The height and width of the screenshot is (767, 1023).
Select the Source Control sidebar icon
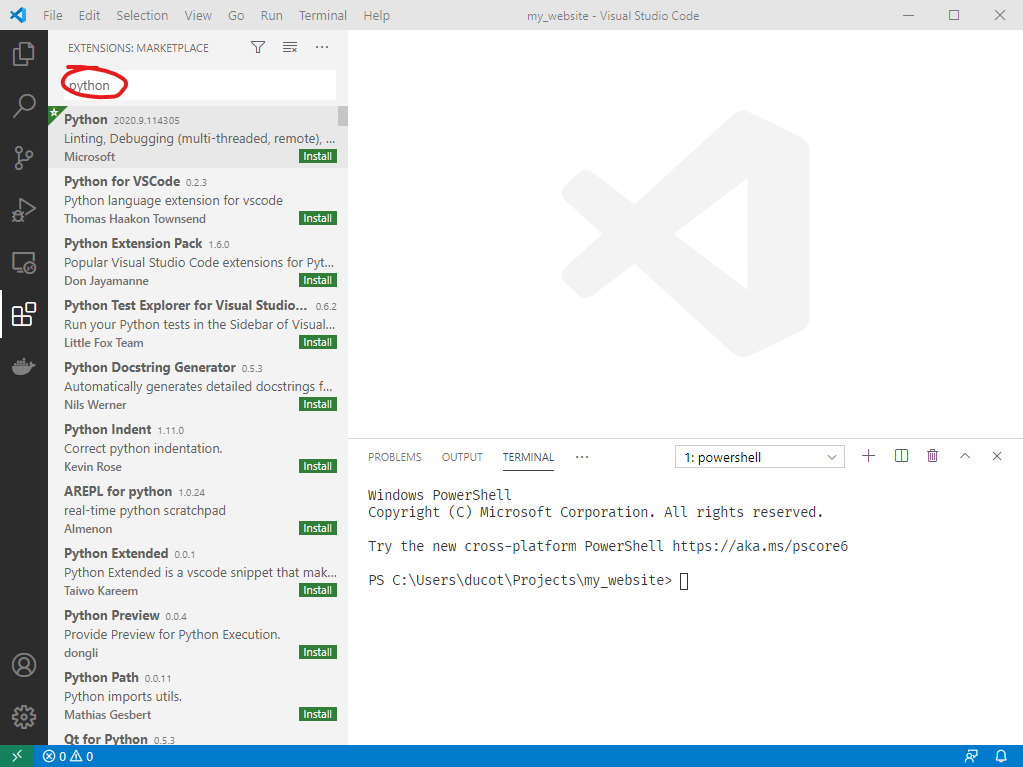coord(24,158)
